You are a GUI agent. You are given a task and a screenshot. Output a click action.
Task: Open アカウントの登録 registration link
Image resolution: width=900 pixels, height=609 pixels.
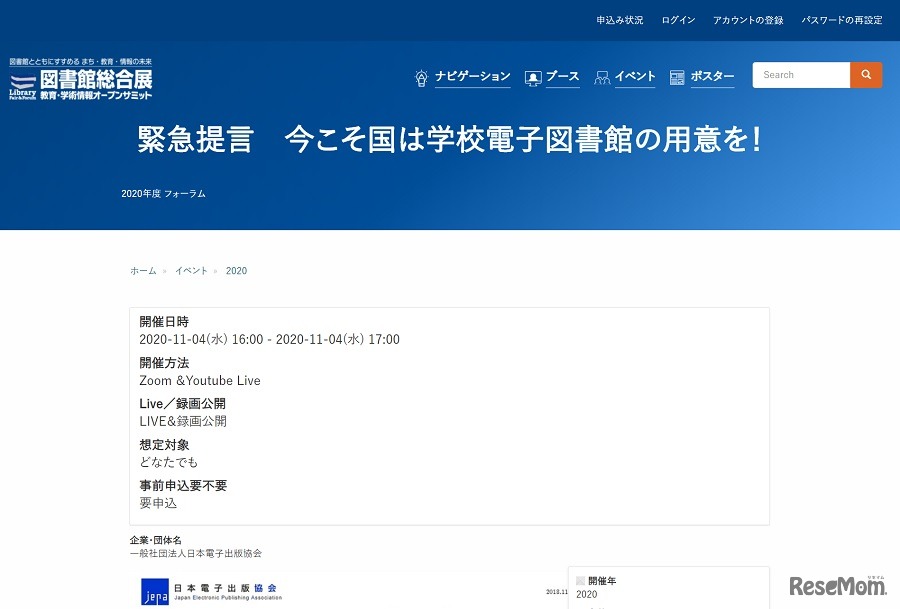[748, 18]
